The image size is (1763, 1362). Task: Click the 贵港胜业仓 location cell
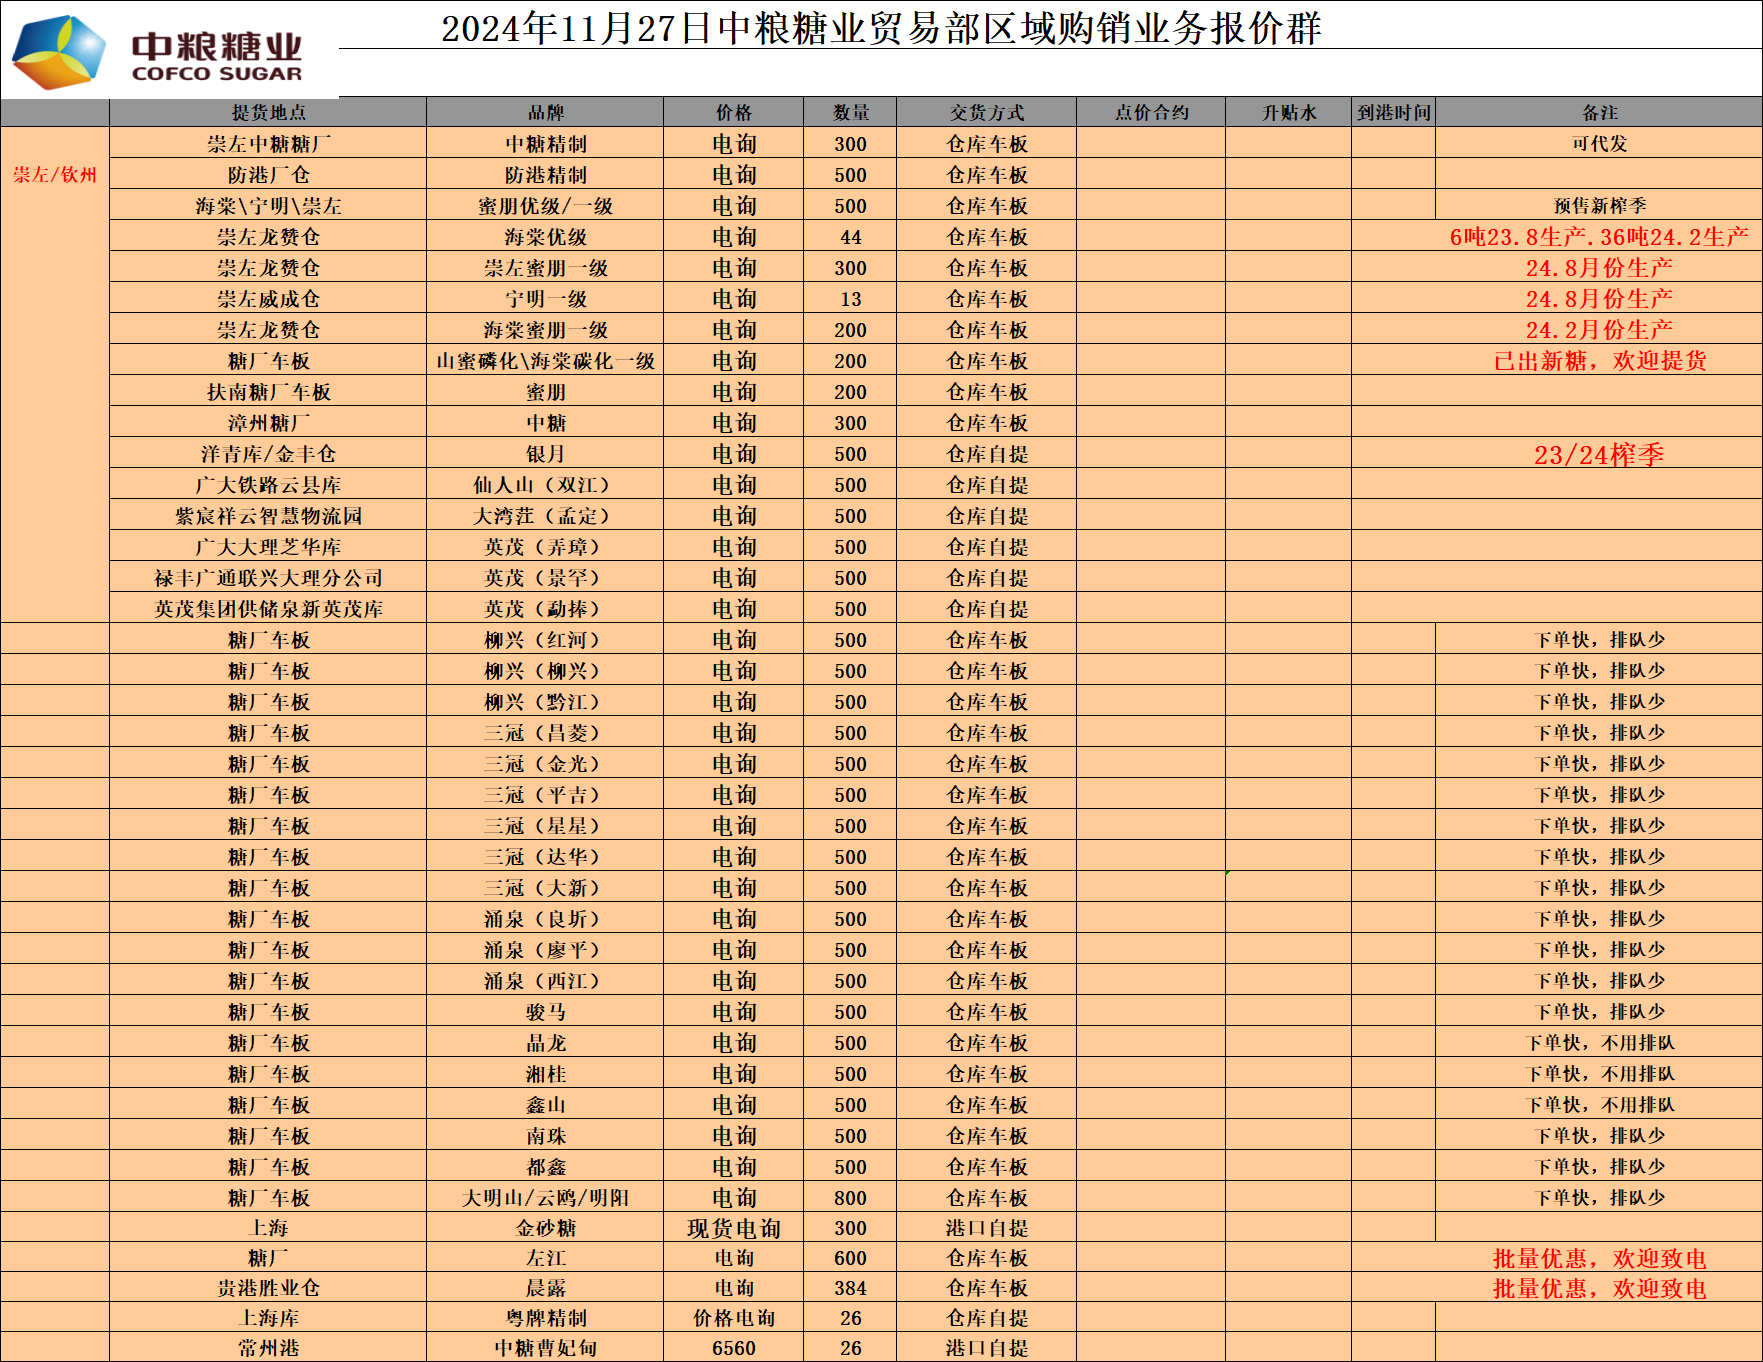coord(268,1288)
